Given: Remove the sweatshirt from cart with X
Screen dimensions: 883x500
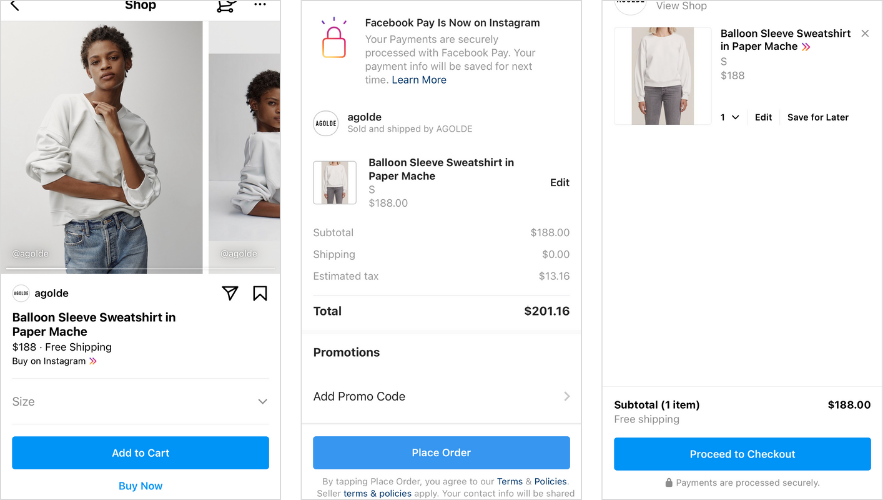Looking at the screenshot, I should (x=865, y=34).
